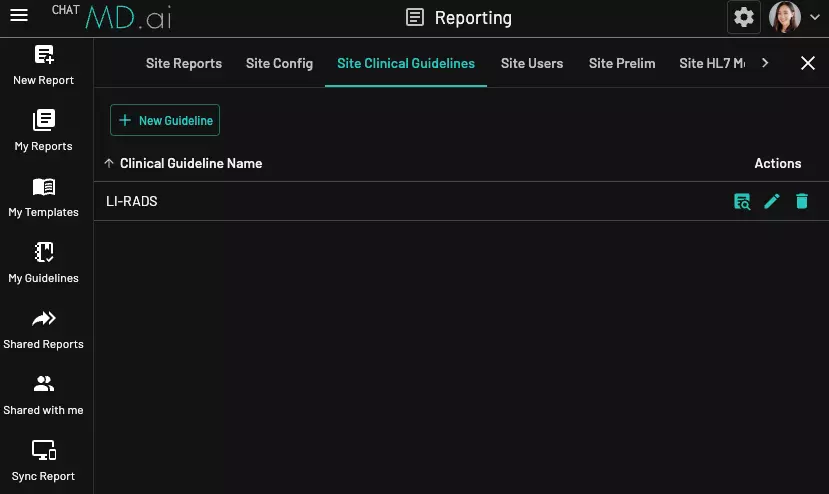This screenshot has height=494, width=829.
Task: Open the hamburger navigation menu
Action: pos(19,17)
